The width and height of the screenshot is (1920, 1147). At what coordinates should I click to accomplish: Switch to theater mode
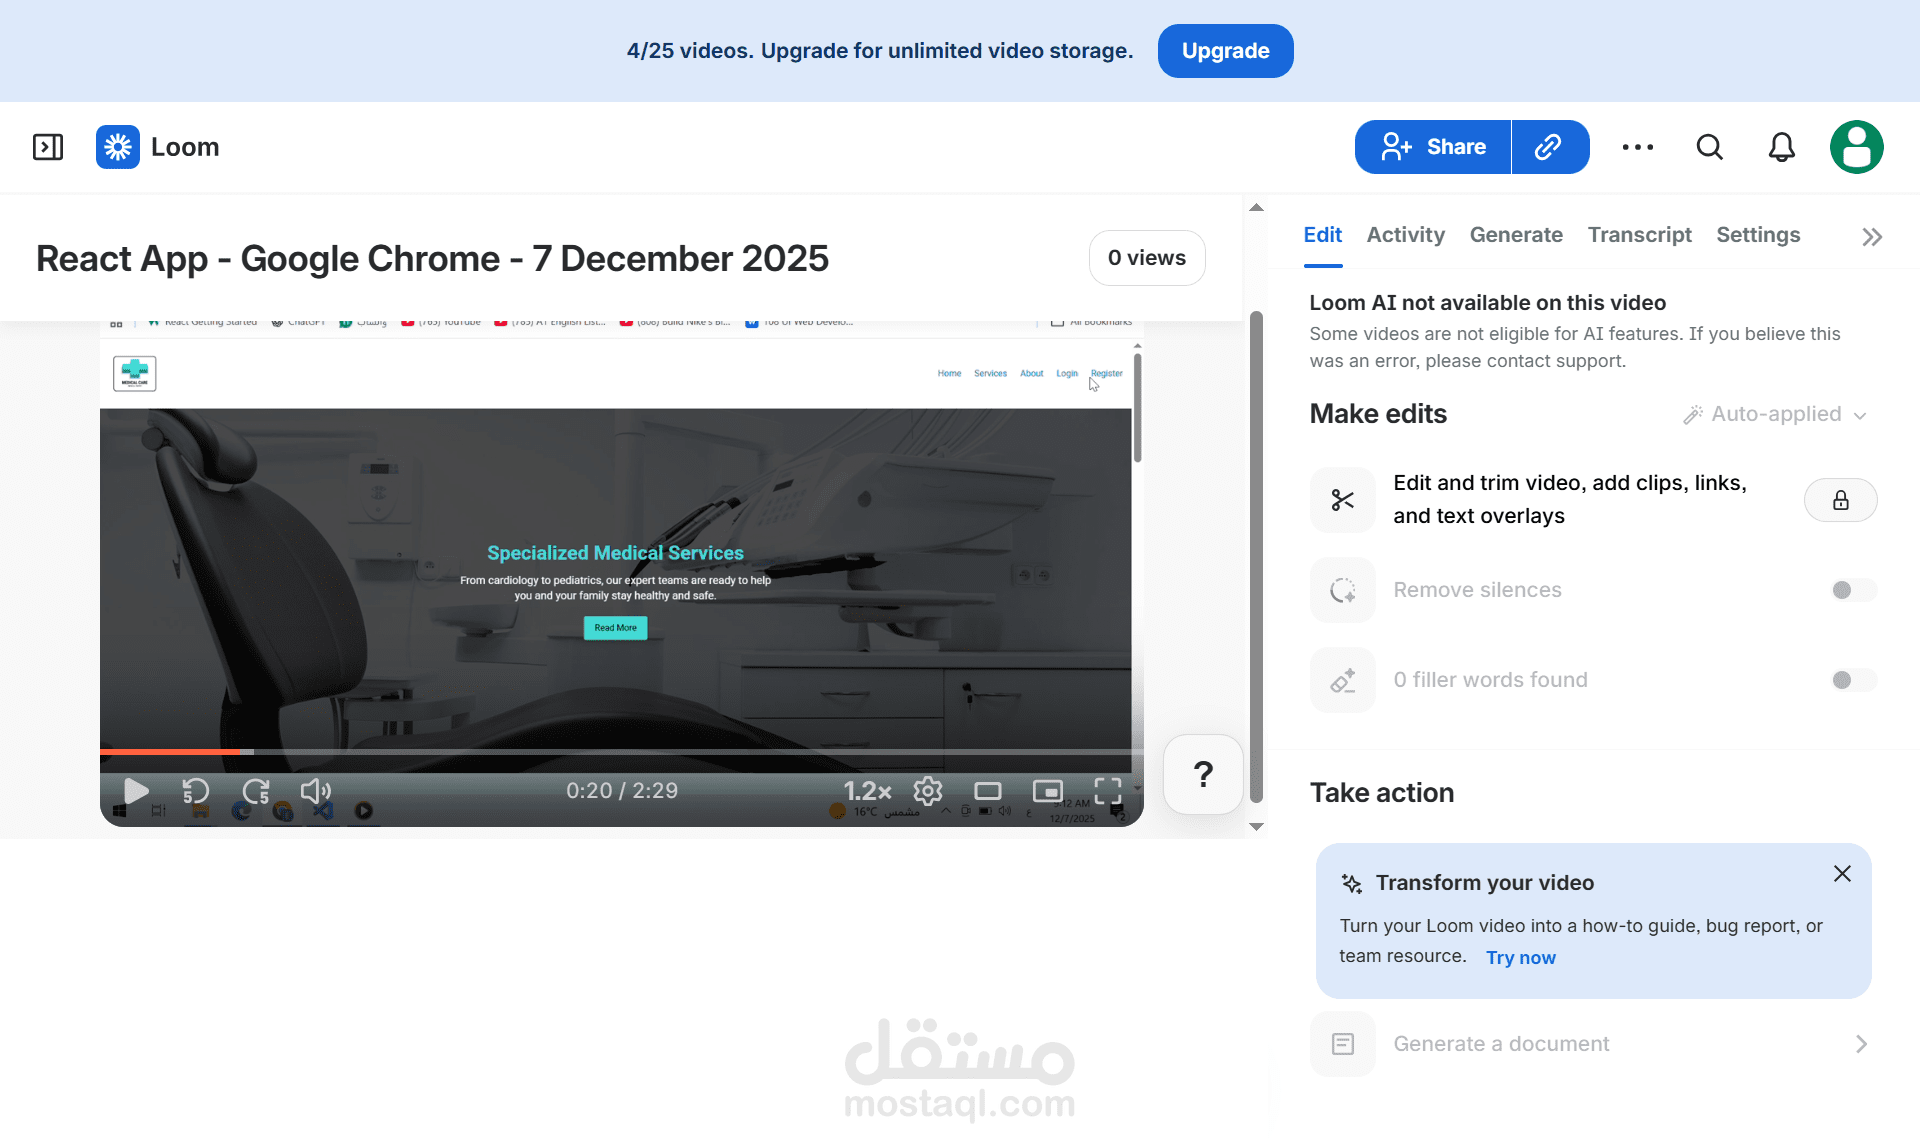988,791
